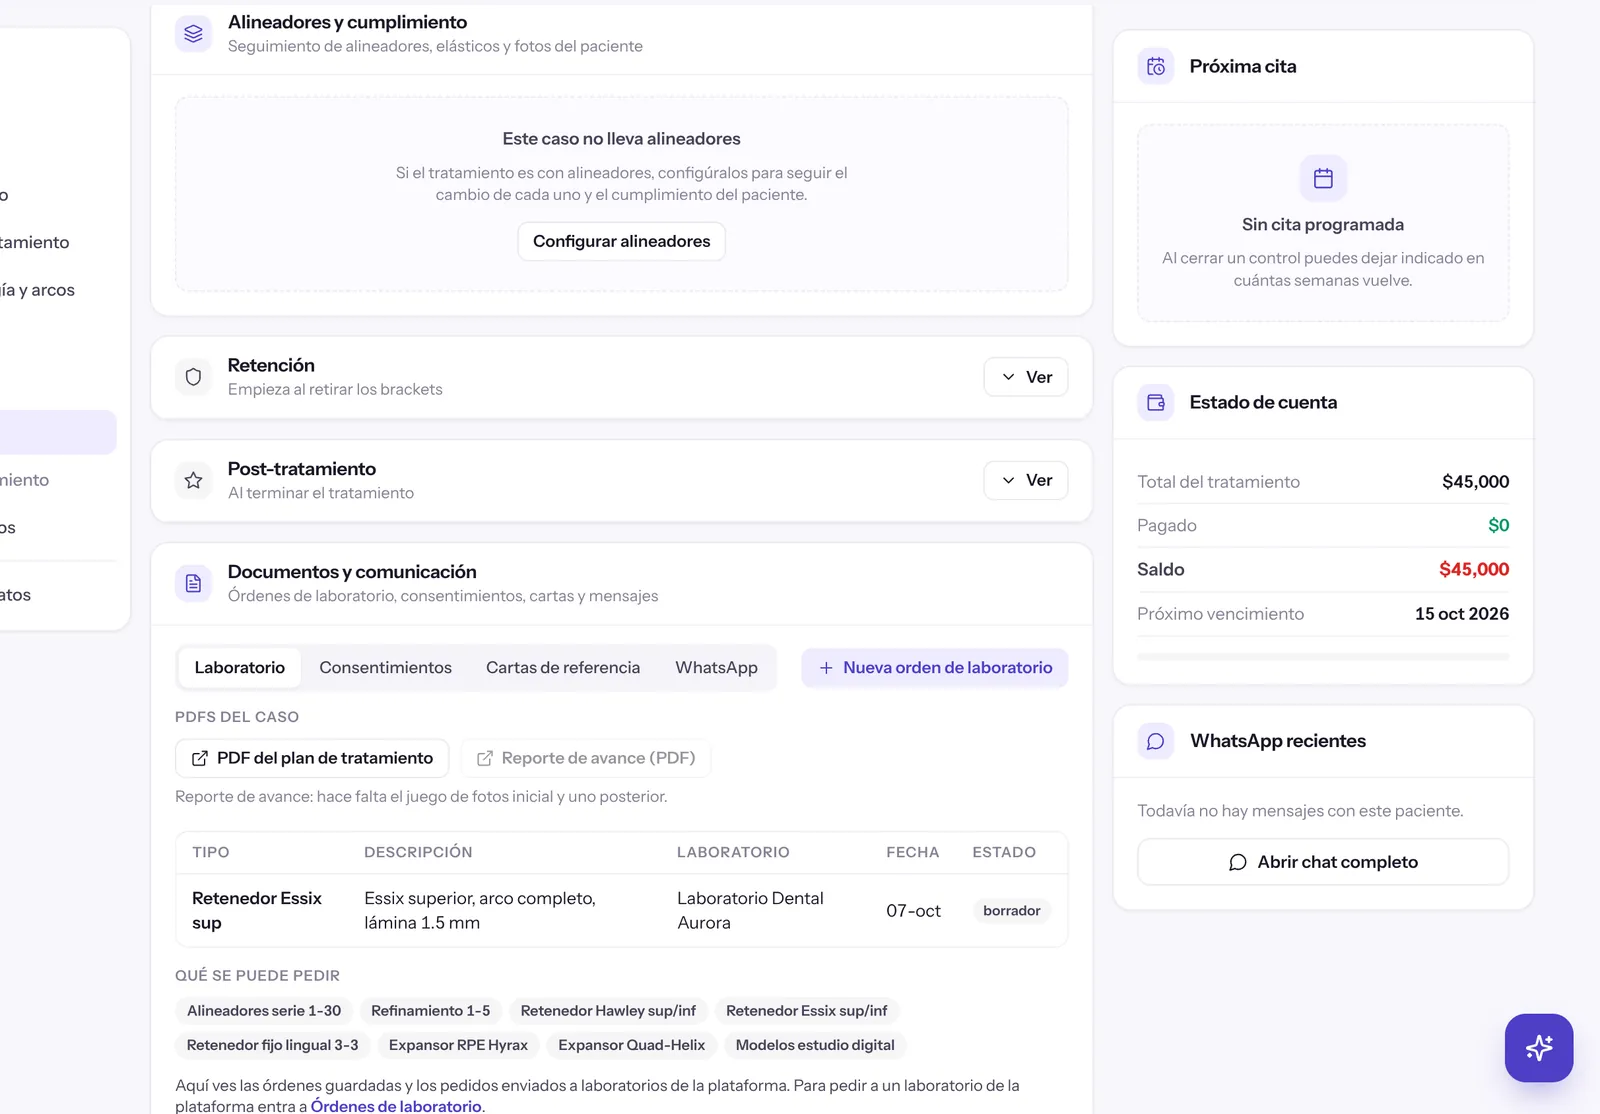This screenshot has height=1114, width=1600.
Task: Click the Retención shield icon
Action: click(x=193, y=377)
